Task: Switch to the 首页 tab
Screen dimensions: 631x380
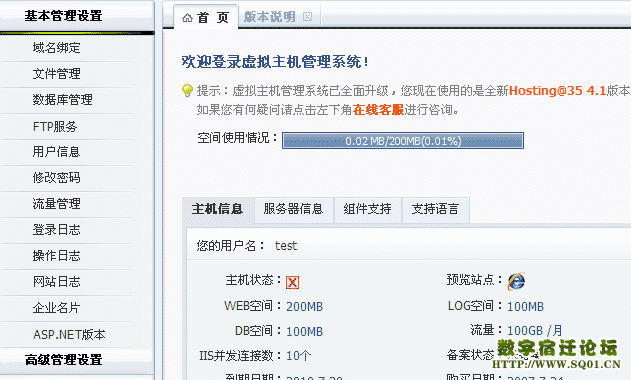Action: click(x=206, y=17)
